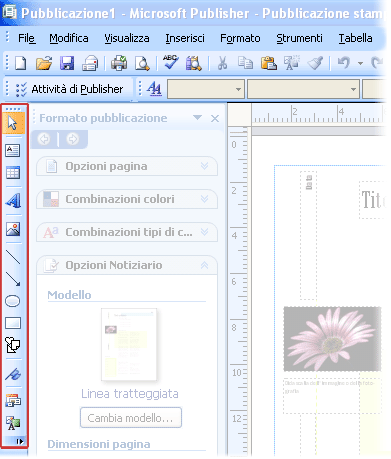The height and width of the screenshot is (459, 391).
Task: Select the Oval tool
Action: (x=13, y=301)
